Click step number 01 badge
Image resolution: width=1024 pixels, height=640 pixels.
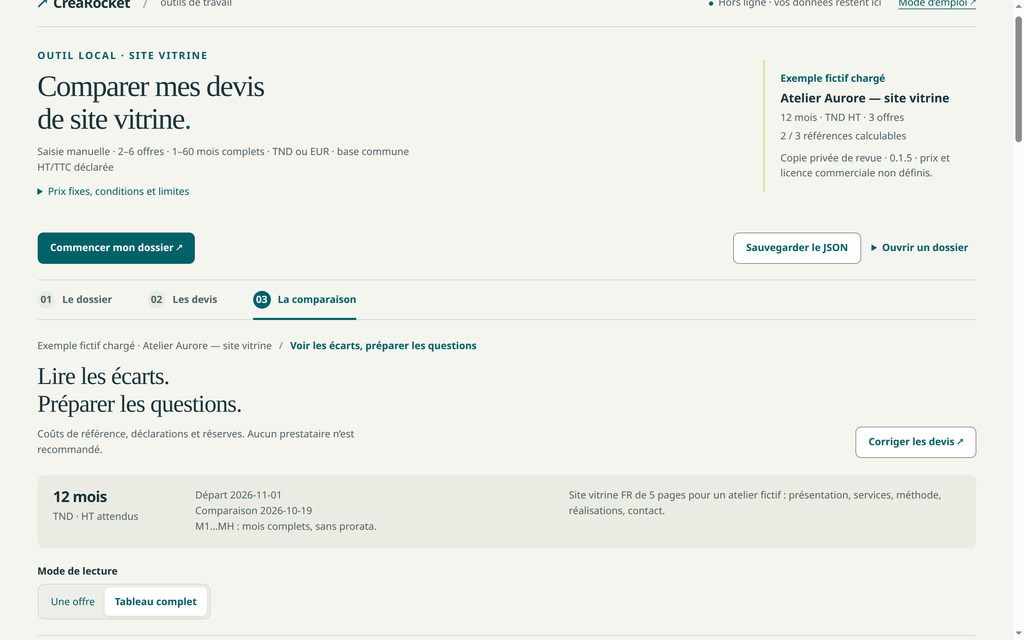click(46, 300)
